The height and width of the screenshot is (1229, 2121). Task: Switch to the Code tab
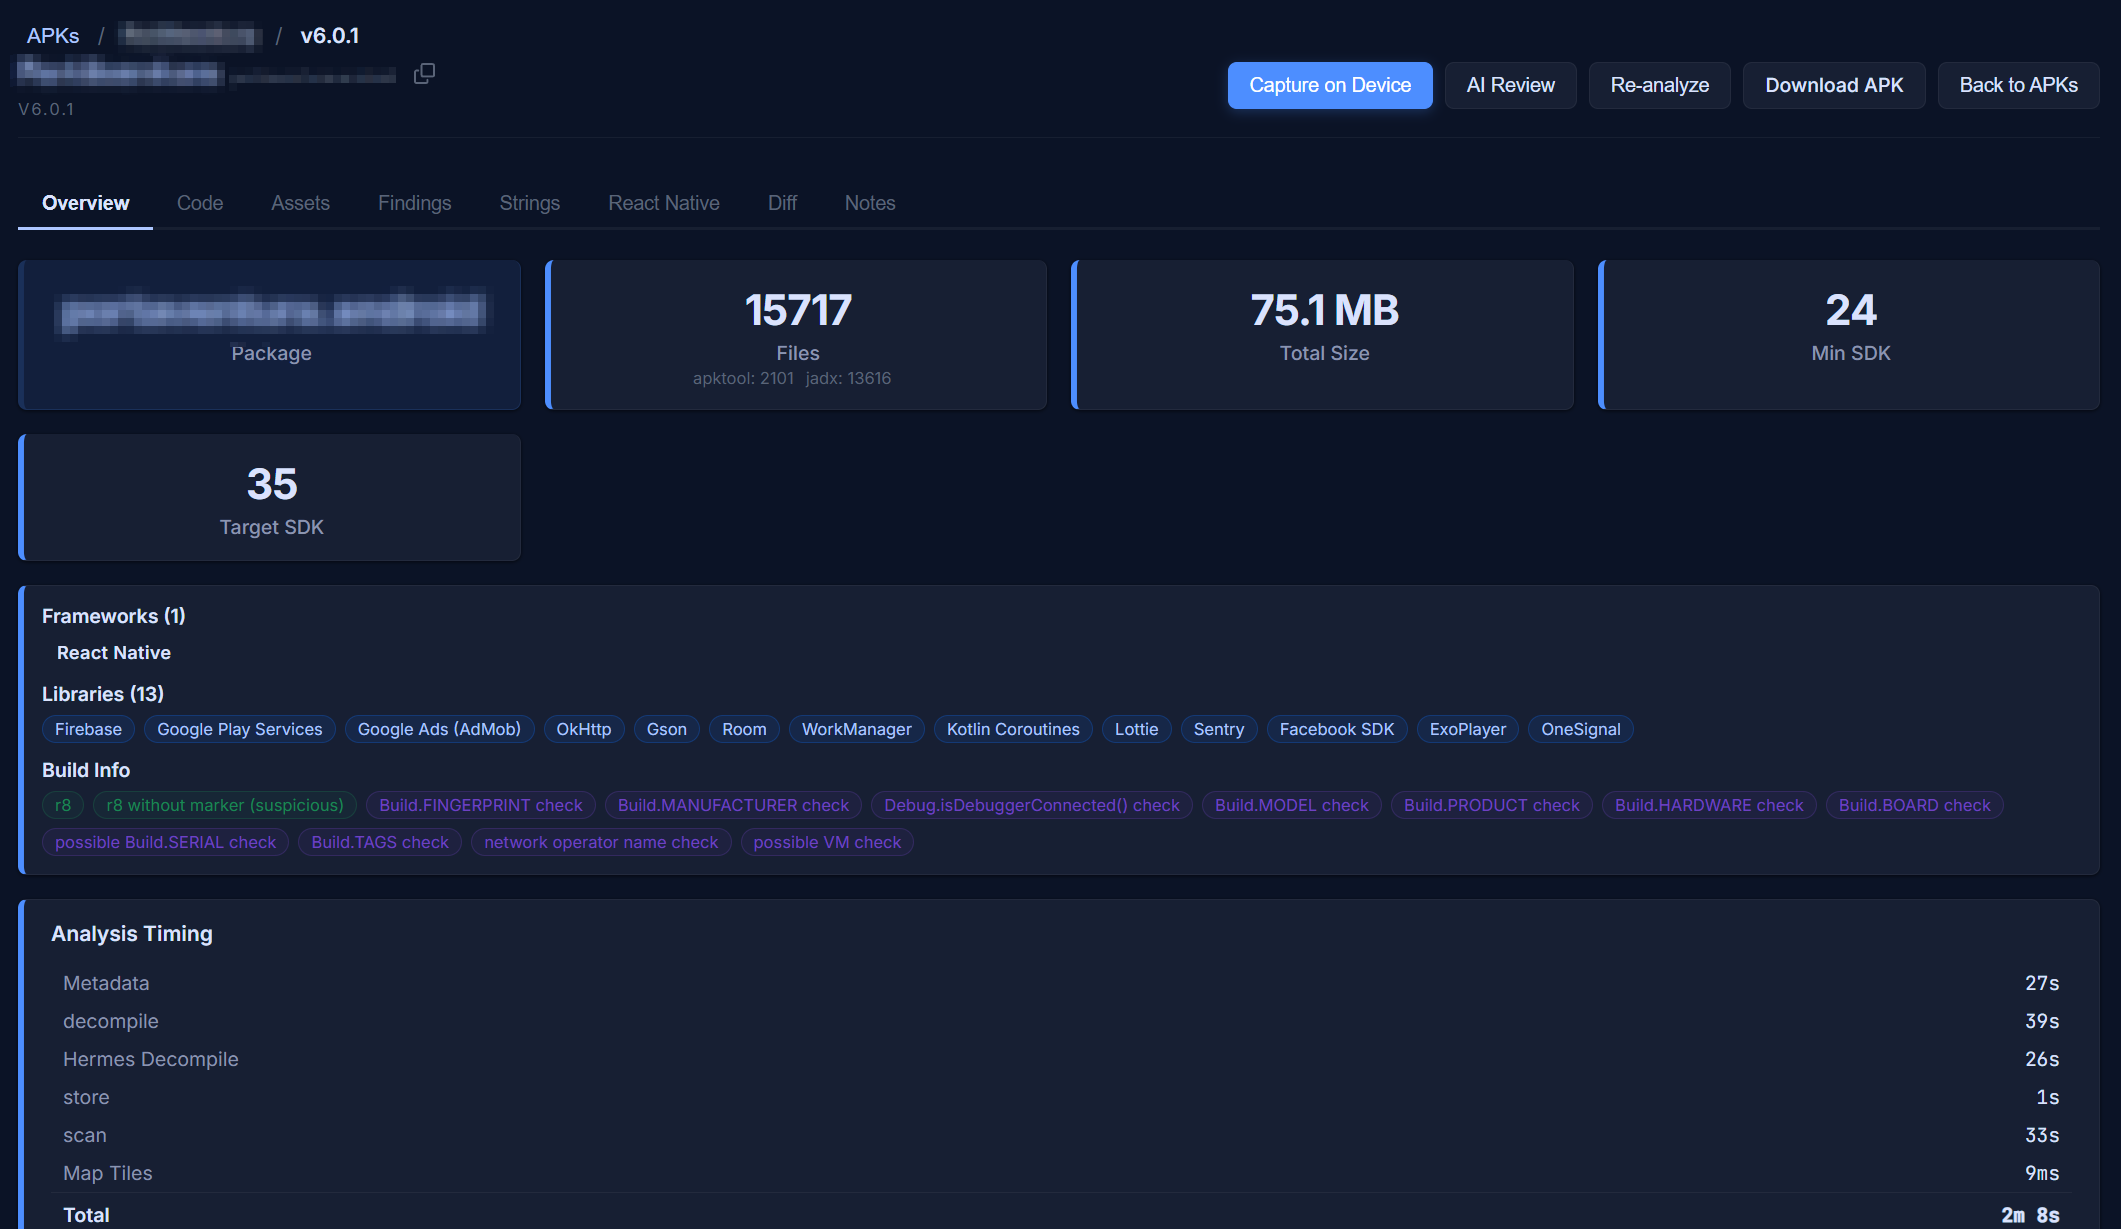(200, 203)
